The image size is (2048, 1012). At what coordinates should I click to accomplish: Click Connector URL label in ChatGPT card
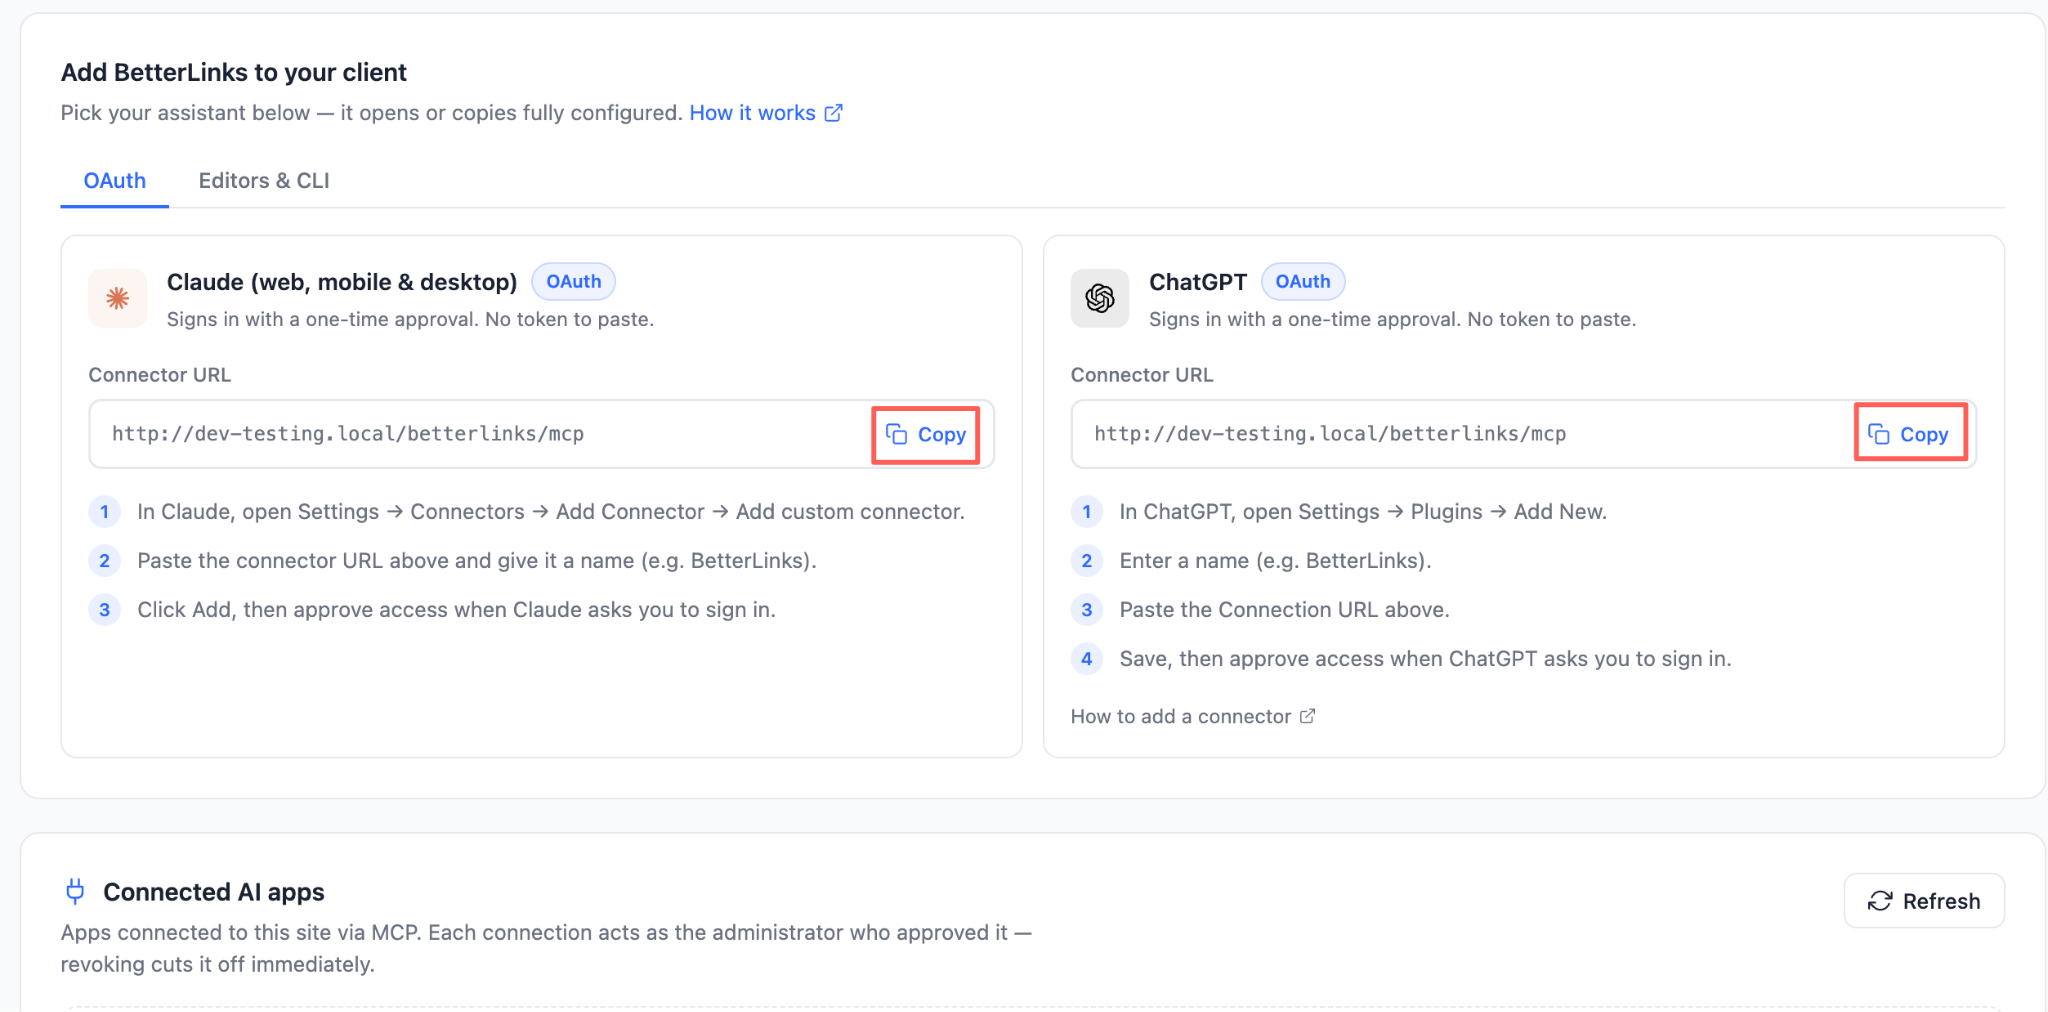1142,375
